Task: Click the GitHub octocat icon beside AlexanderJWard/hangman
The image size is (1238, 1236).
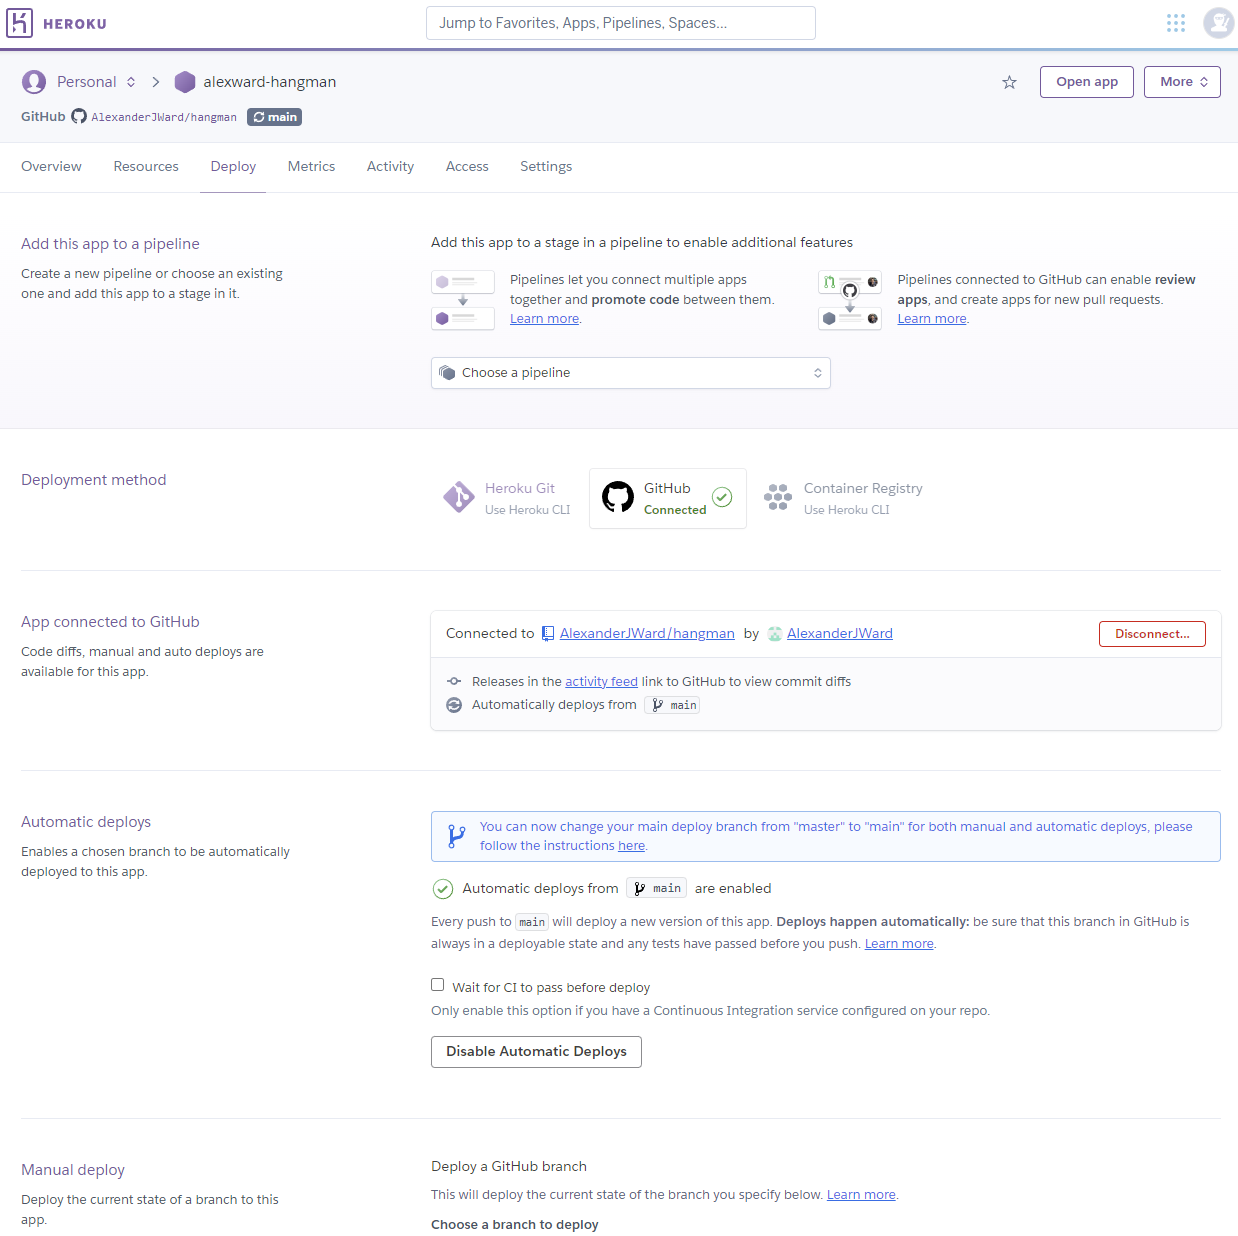Action: point(79,116)
